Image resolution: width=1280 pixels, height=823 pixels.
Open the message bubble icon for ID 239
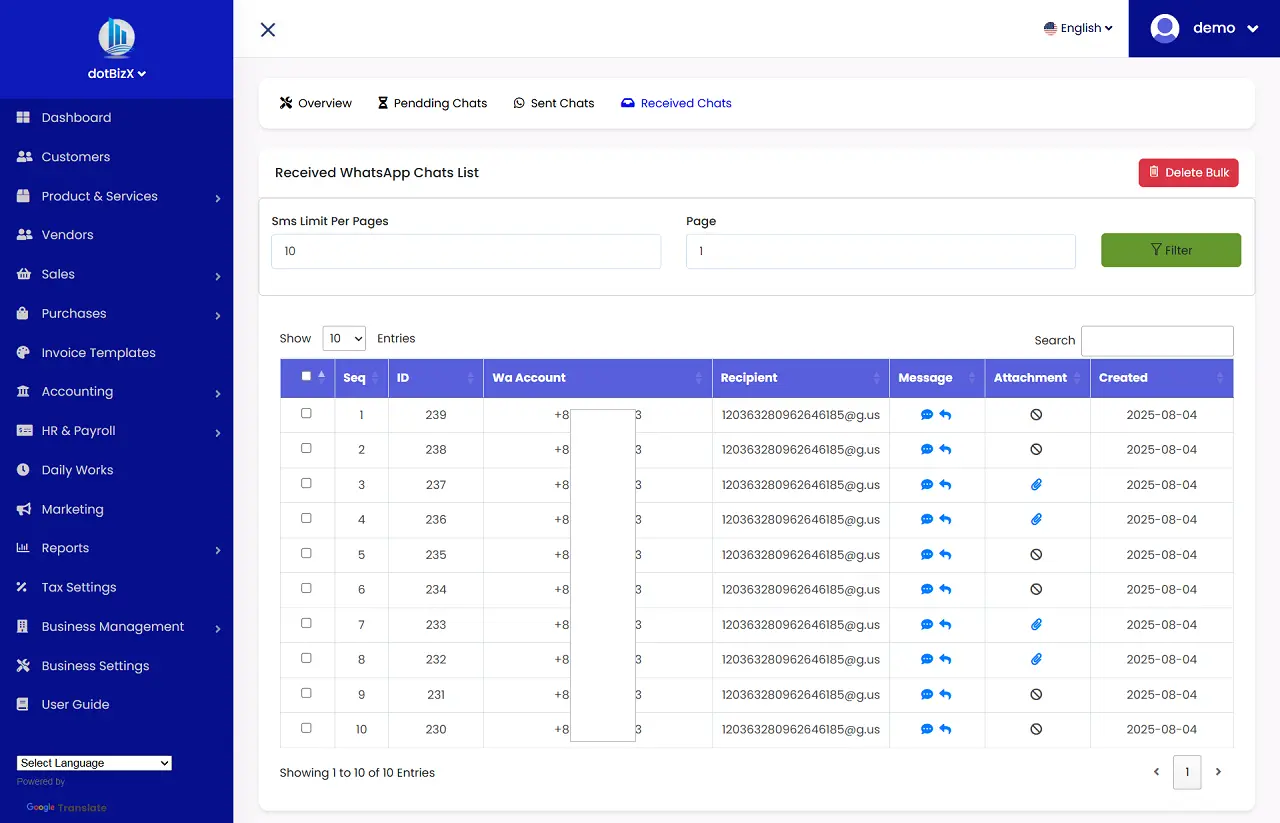pyautogui.click(x=926, y=414)
